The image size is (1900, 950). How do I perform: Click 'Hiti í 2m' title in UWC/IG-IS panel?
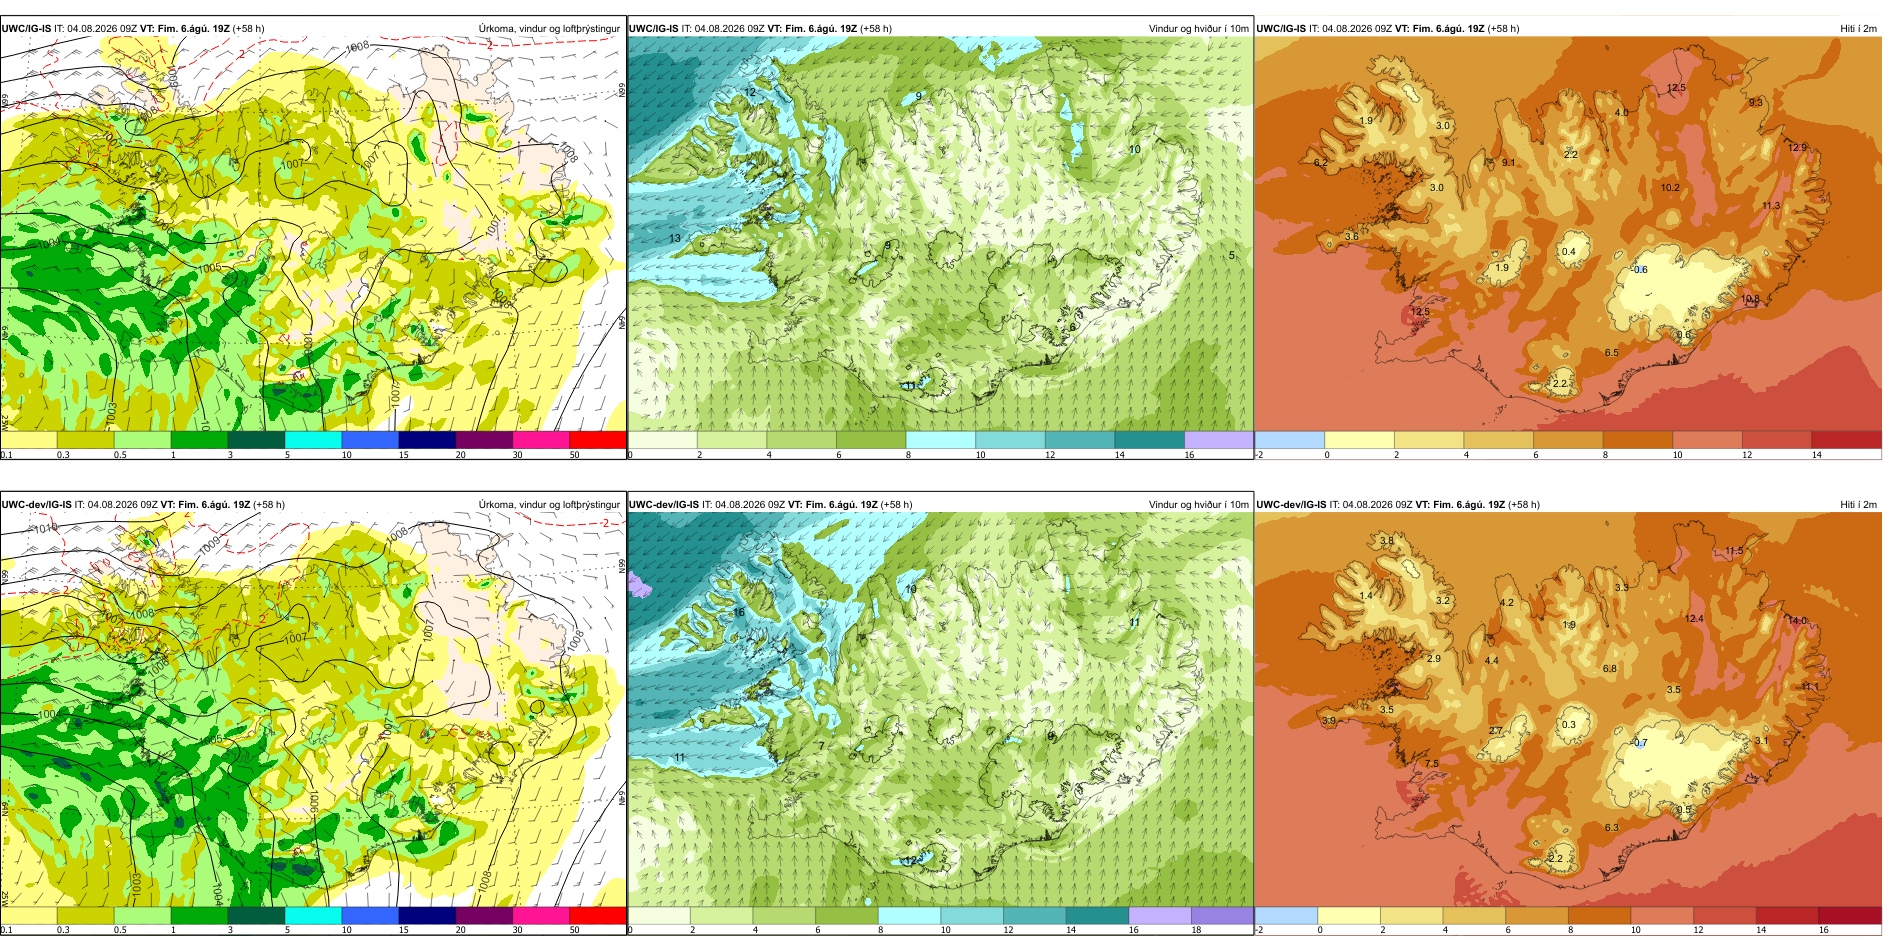tap(1858, 29)
